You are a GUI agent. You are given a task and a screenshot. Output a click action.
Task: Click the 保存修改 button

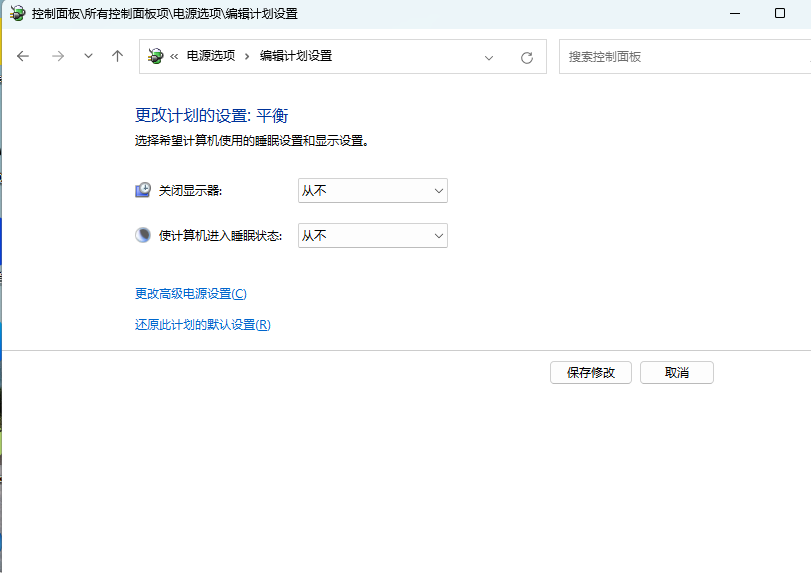(591, 373)
